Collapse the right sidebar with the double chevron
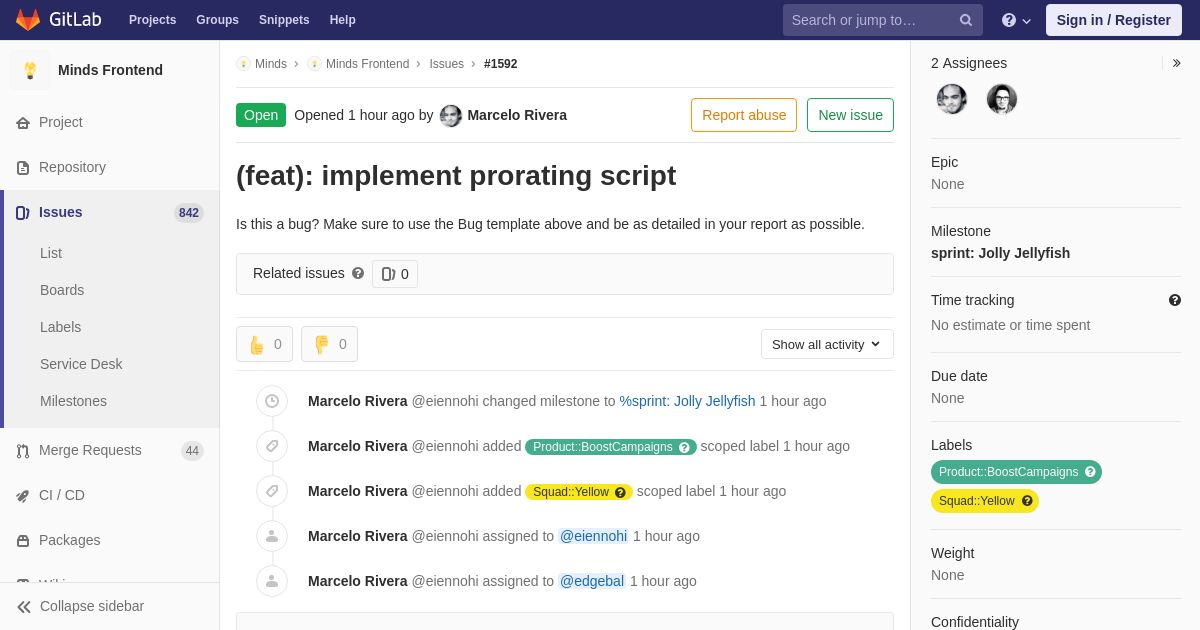Viewport: 1200px width, 630px height. tap(1176, 63)
